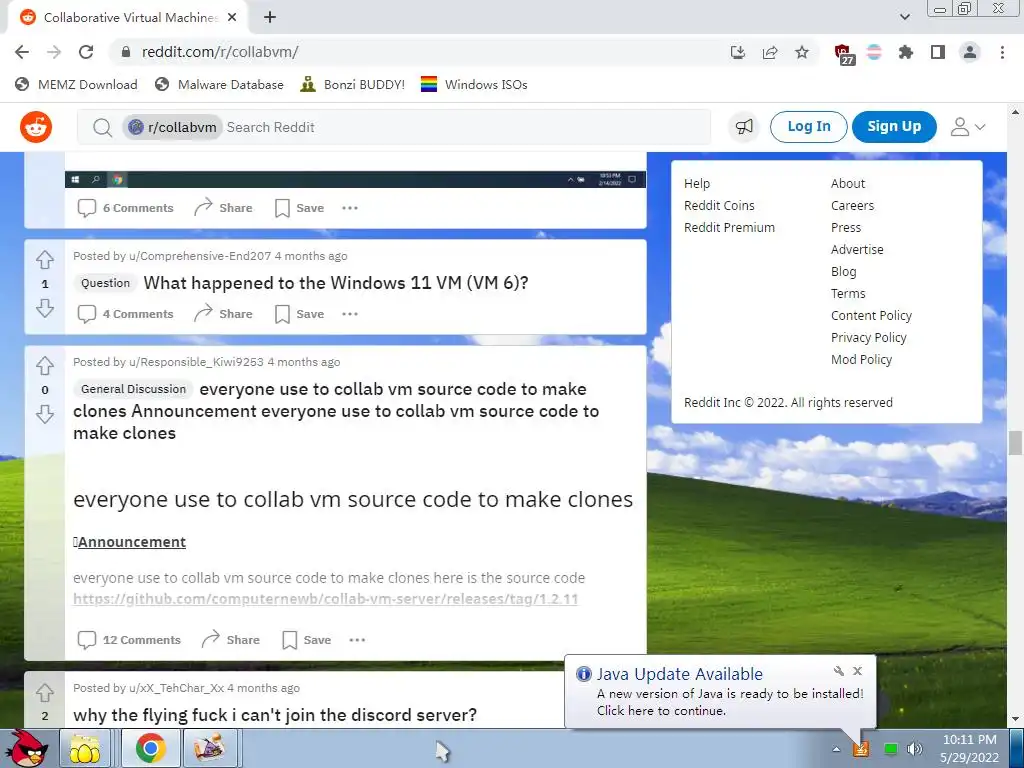Open the Privacy Policy footer link

click(869, 338)
